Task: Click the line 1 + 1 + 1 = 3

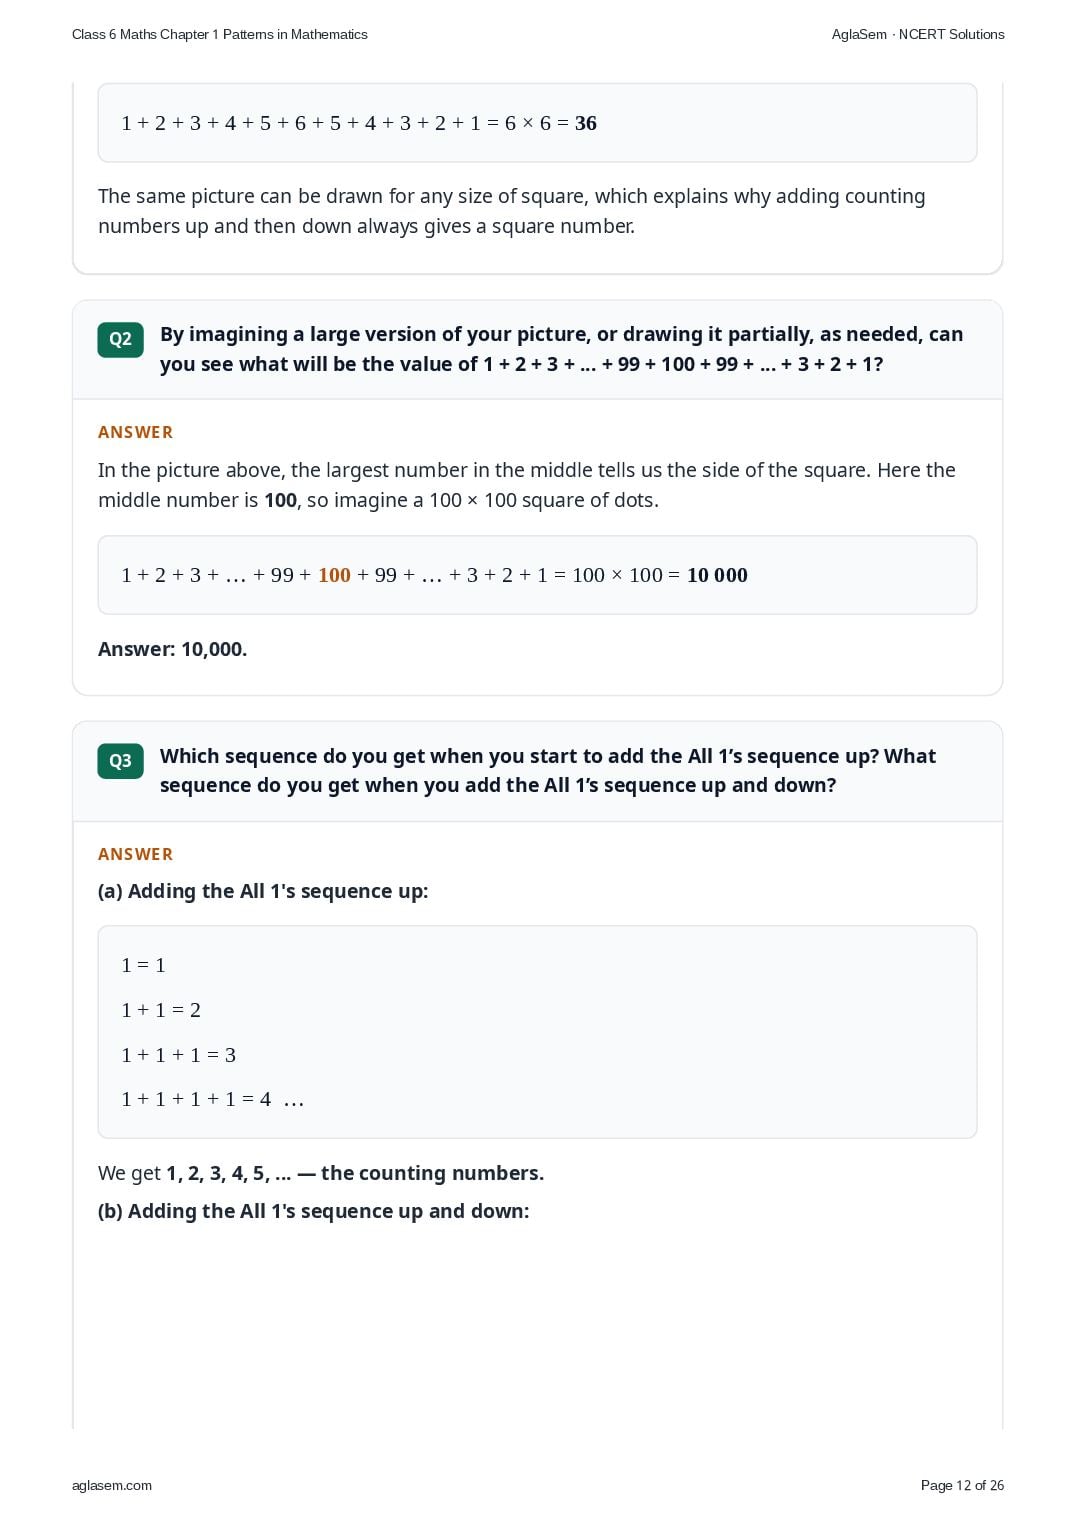Action: 178,1055
